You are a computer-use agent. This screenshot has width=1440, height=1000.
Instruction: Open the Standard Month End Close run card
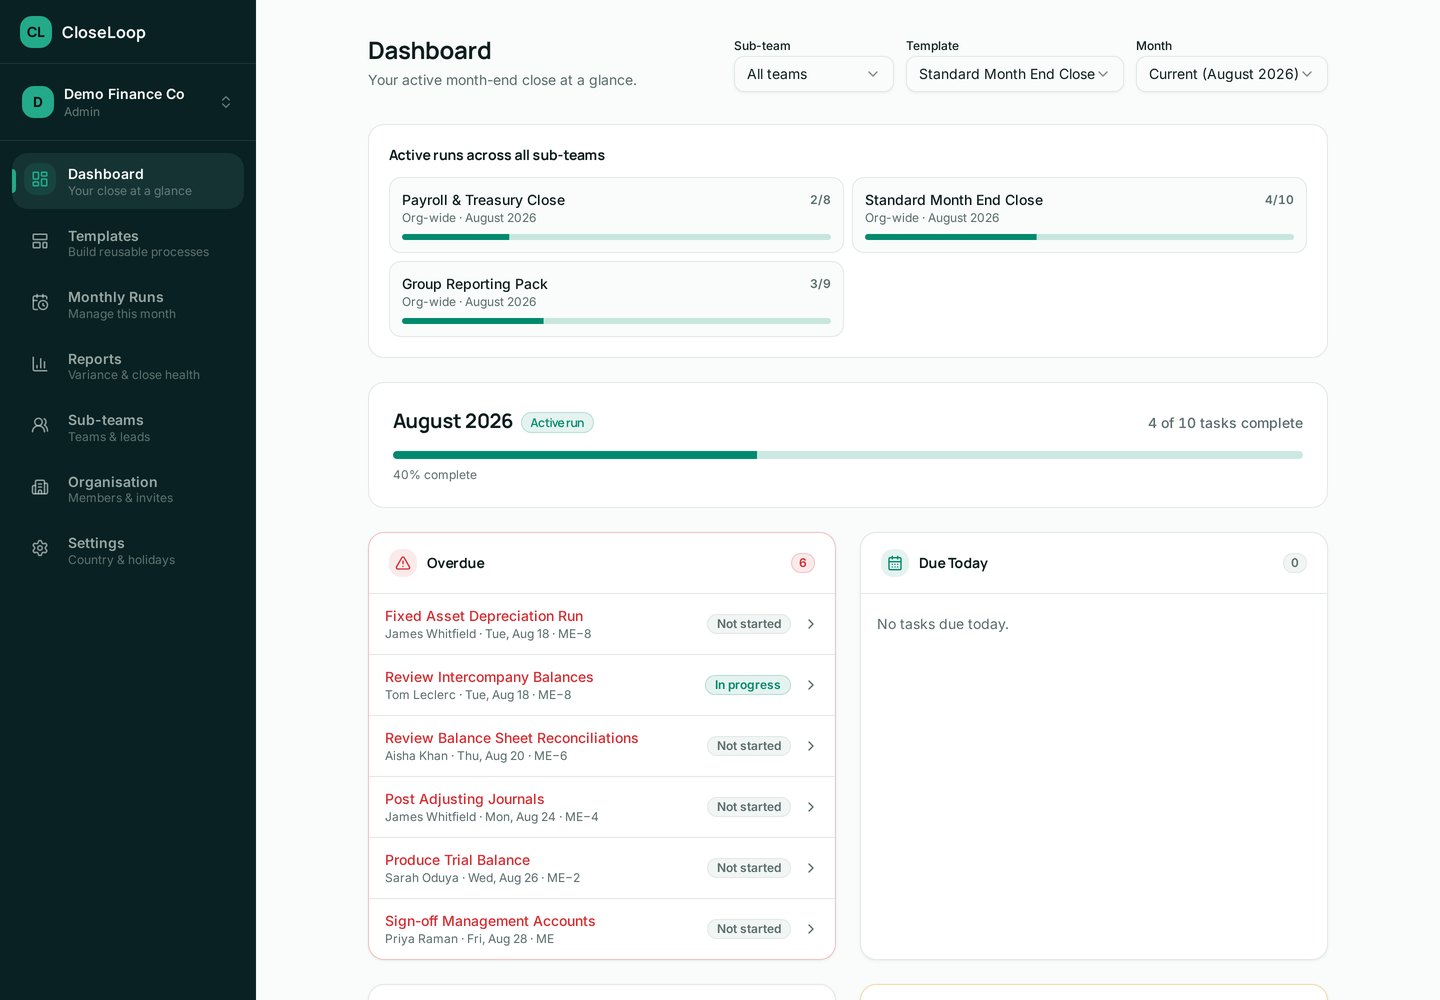point(1079,215)
